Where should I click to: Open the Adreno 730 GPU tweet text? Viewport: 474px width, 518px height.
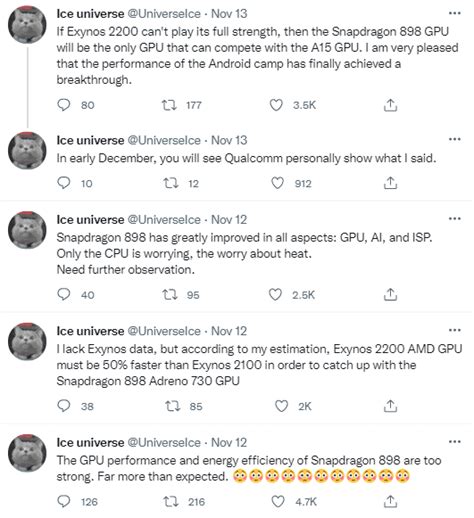(259, 365)
